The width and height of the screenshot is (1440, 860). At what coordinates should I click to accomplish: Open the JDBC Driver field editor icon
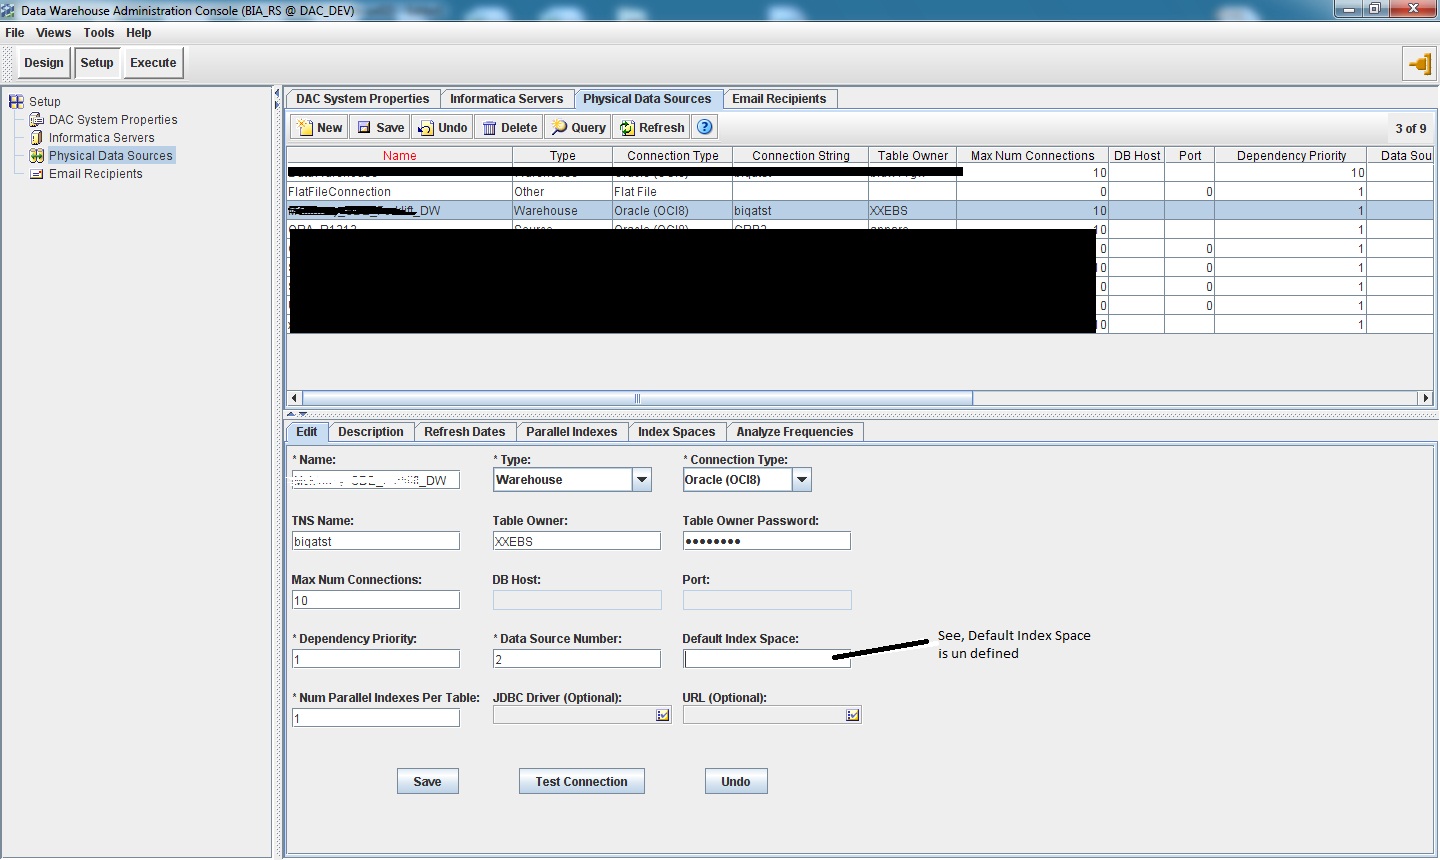(x=662, y=715)
